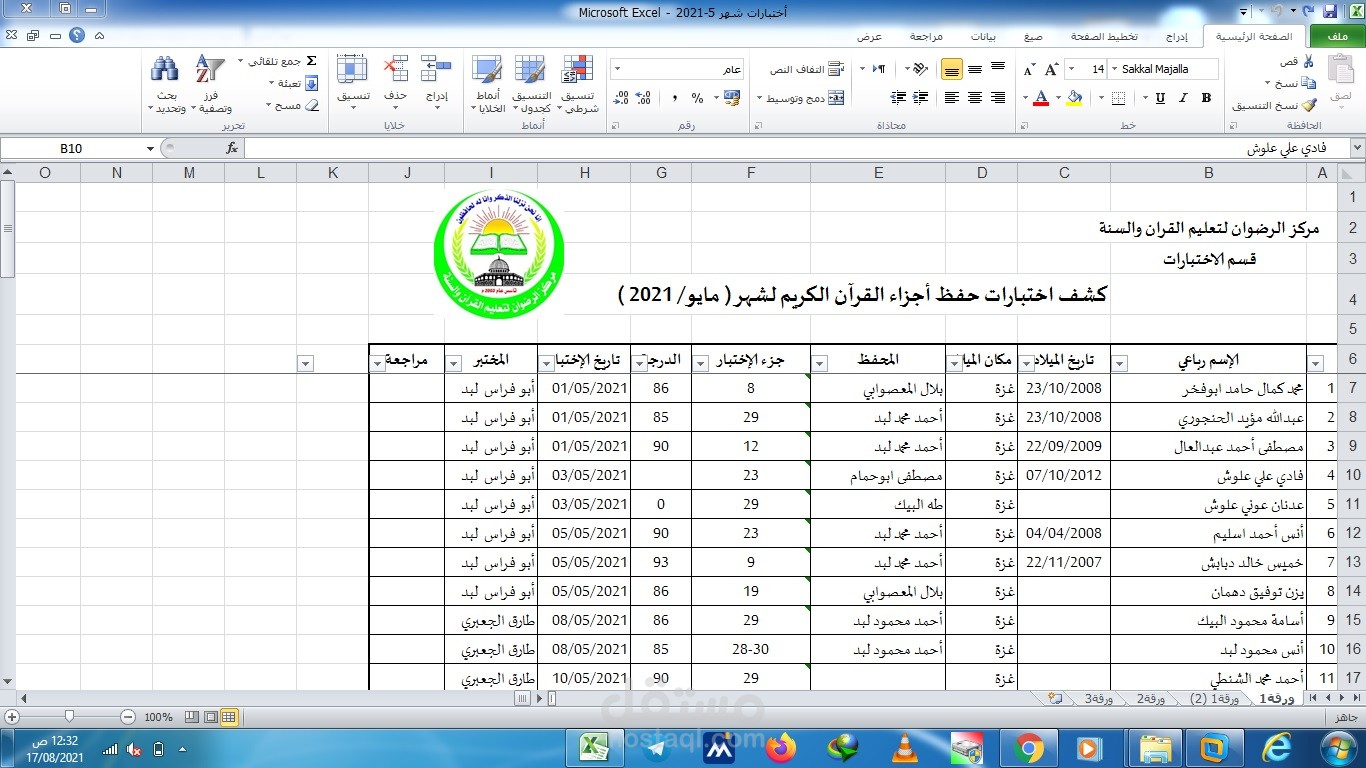This screenshot has height=768, width=1366.
Task: Switch to the Formulas (صيغ) tab
Action: click(x=1033, y=36)
